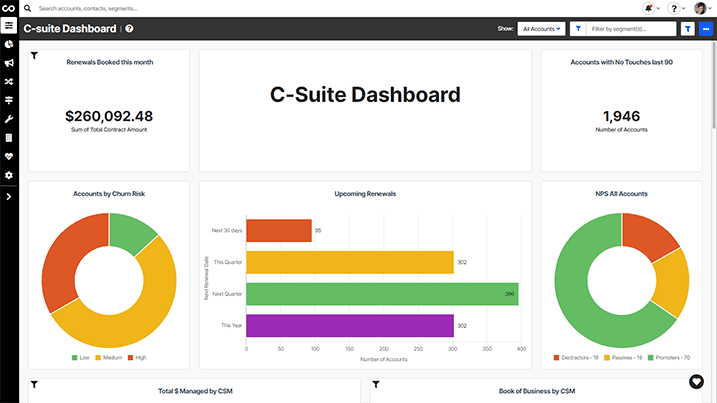
Task: Click the filter icon on Renewals Booked card
Action: [34, 56]
